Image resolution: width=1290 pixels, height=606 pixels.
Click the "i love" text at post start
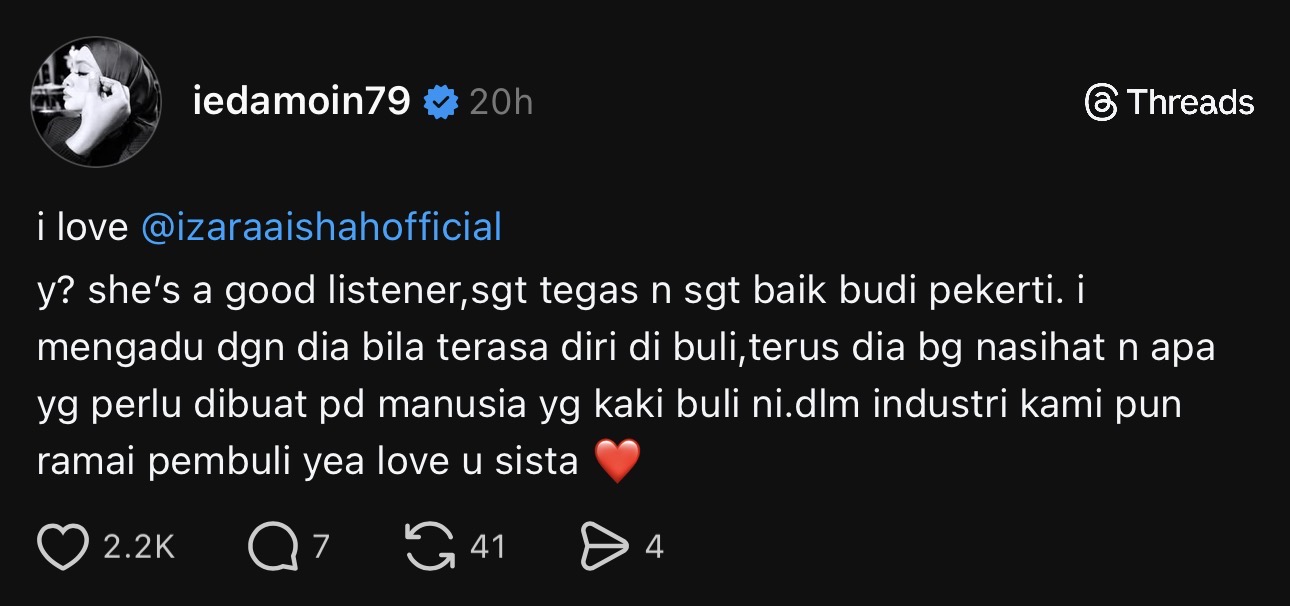point(82,228)
